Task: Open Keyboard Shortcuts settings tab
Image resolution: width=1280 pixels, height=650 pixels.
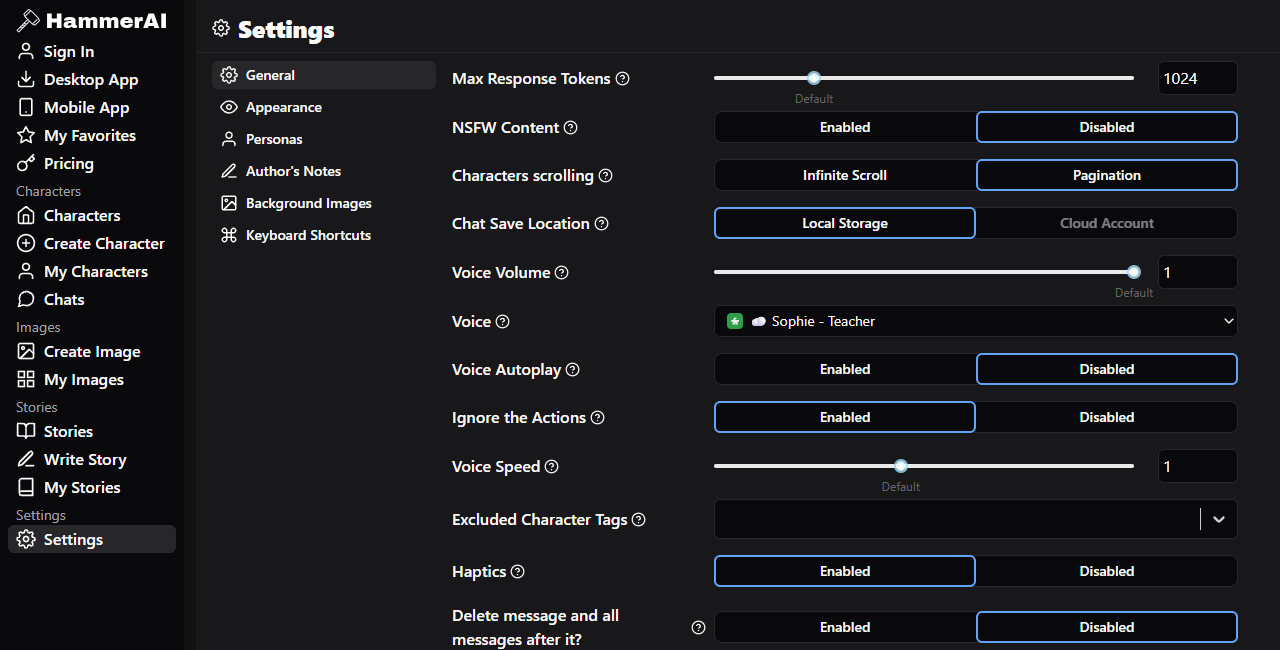Action: point(324,235)
